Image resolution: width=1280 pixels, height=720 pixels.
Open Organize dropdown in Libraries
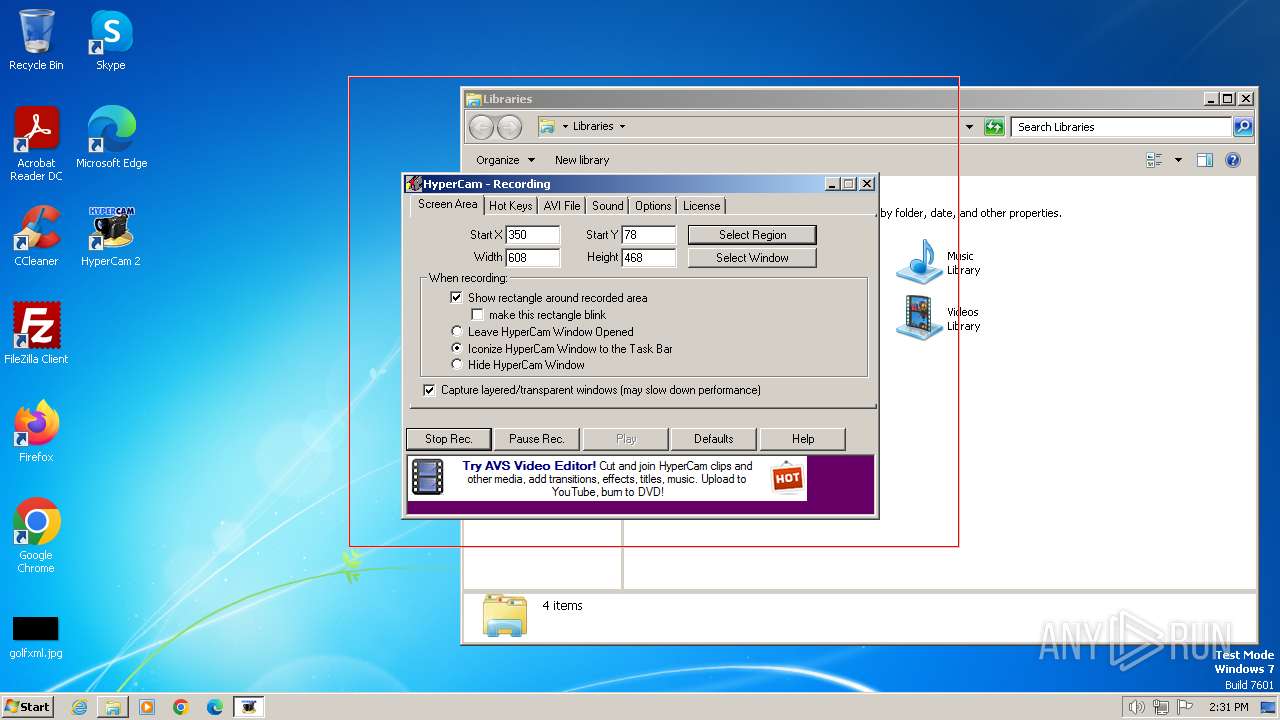click(505, 160)
